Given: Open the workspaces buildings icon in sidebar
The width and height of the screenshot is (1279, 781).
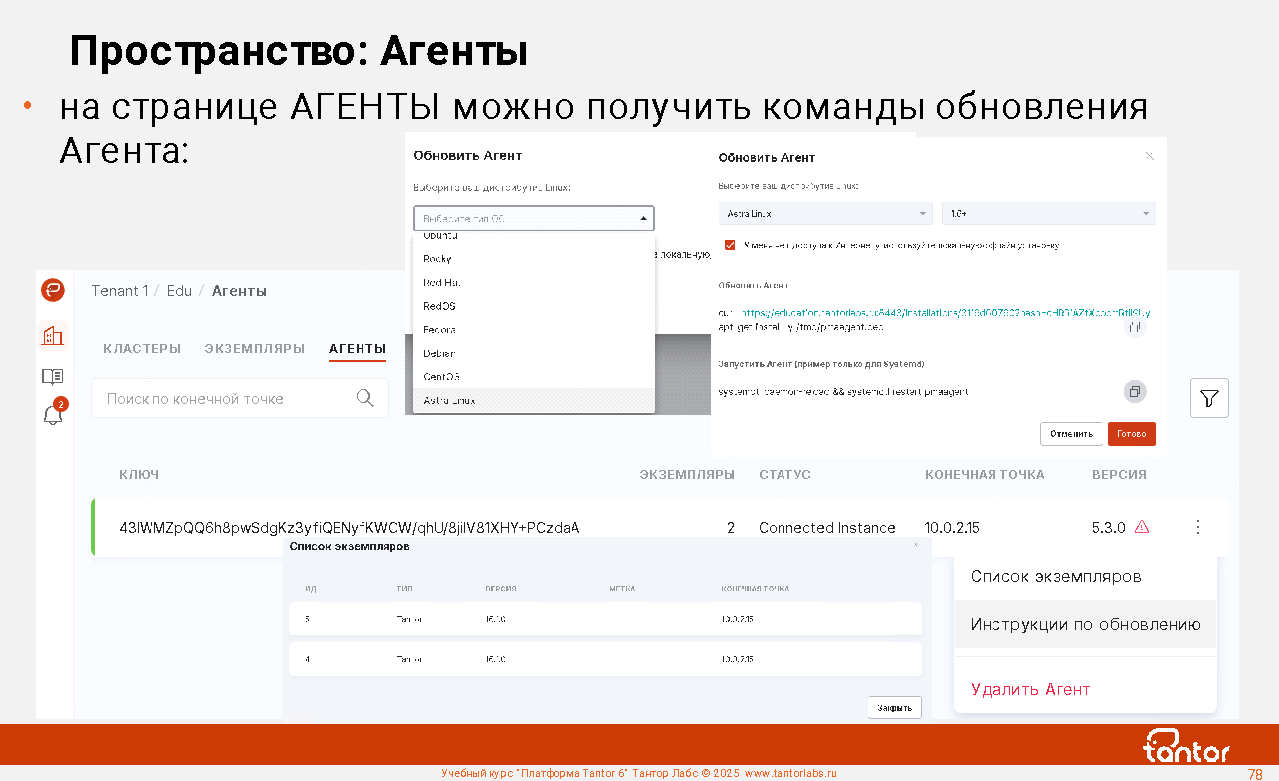Looking at the screenshot, I should tap(53, 335).
